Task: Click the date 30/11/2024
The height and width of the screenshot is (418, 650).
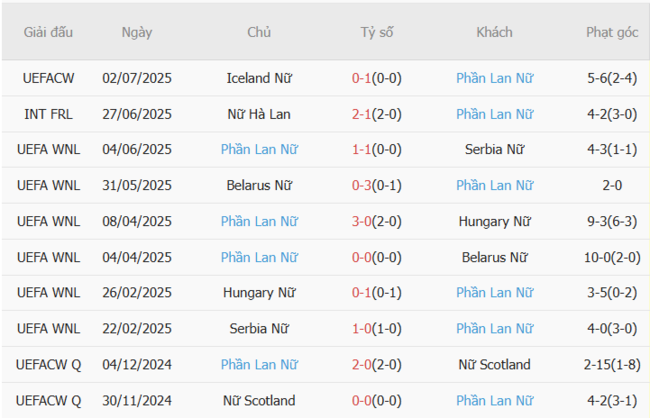Action: pos(137,401)
